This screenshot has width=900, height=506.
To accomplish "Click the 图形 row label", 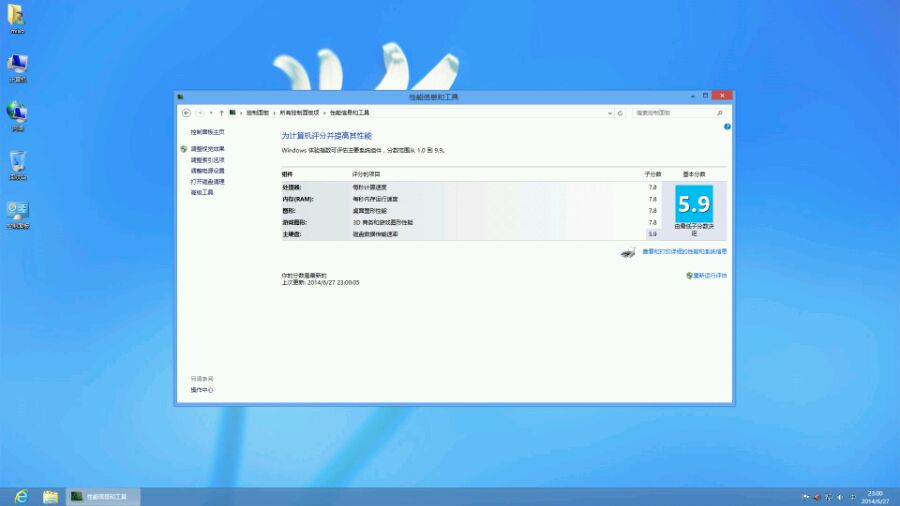I will [288, 211].
